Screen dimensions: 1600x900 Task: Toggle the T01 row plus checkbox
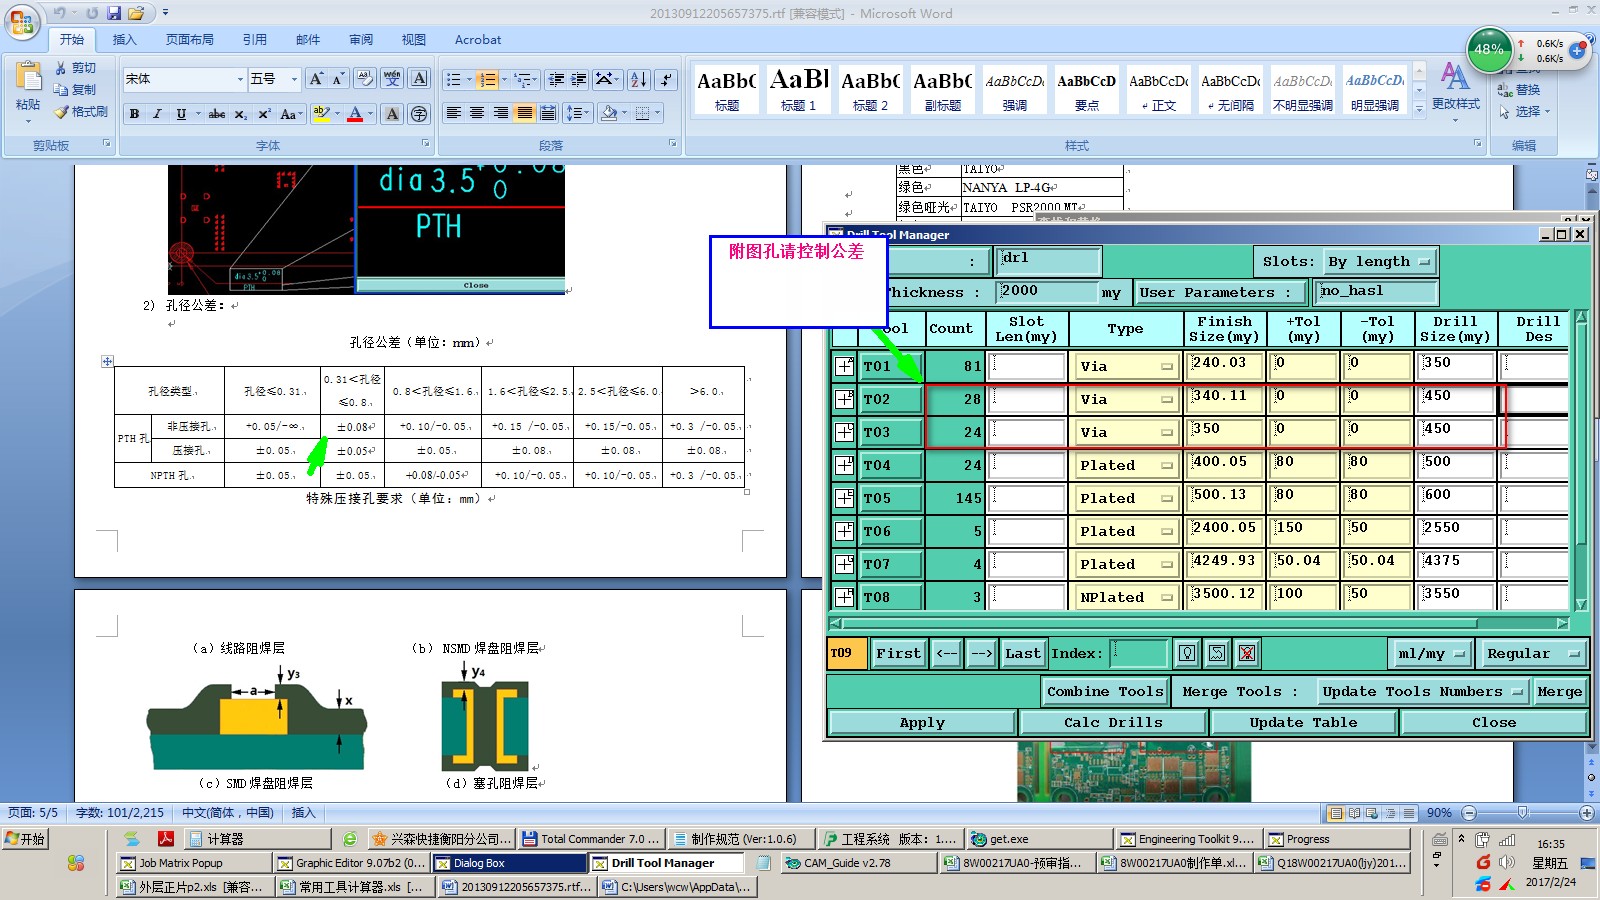844,366
